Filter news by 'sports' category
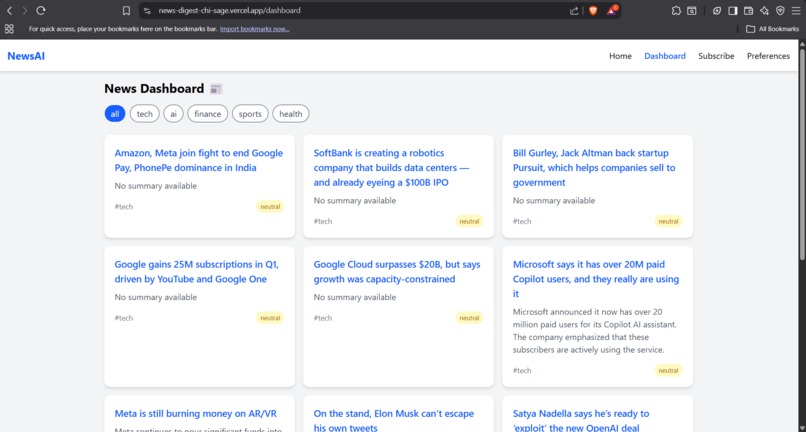806x432 pixels. point(250,114)
